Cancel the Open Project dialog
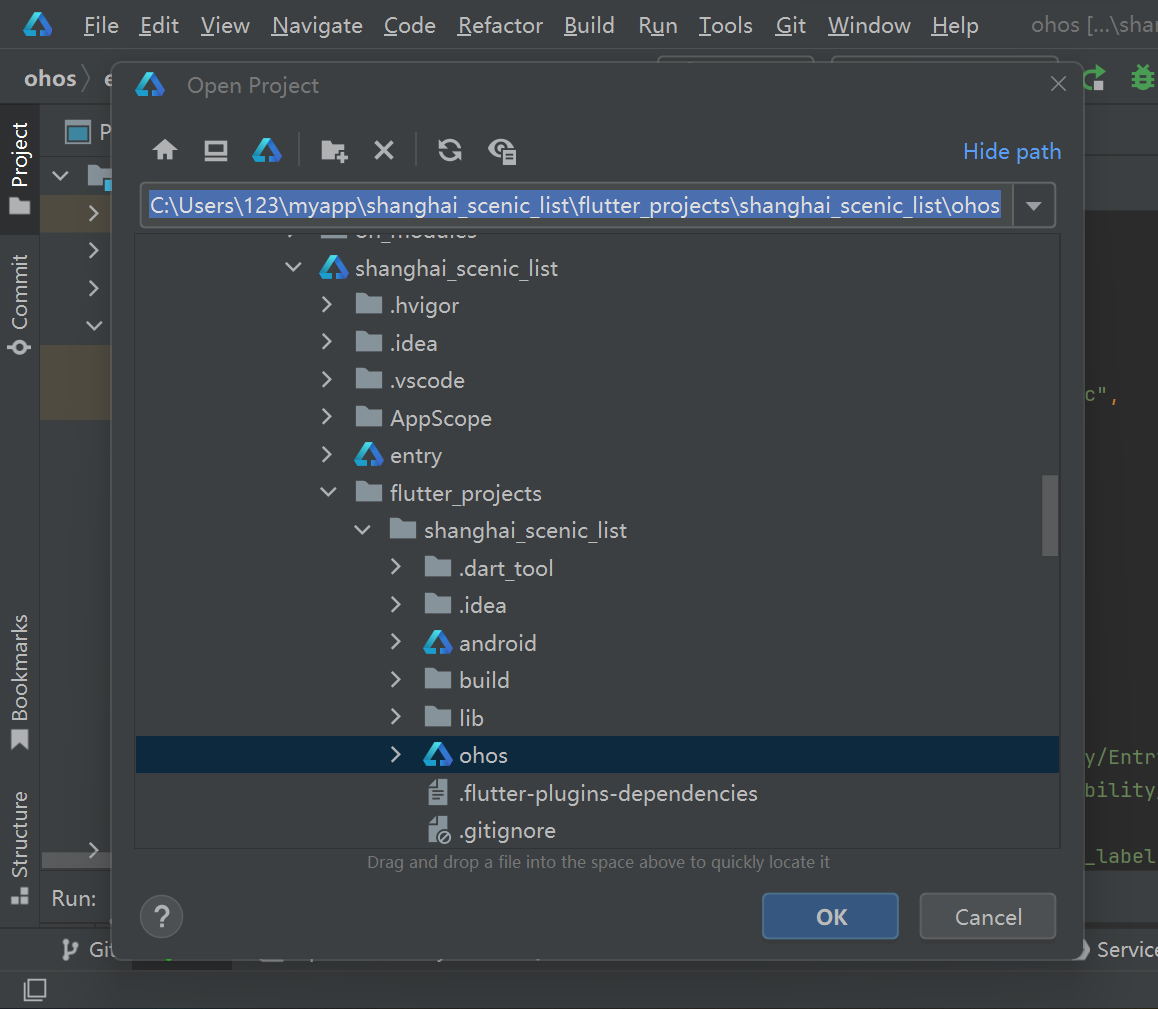1158x1009 pixels. tap(987, 917)
